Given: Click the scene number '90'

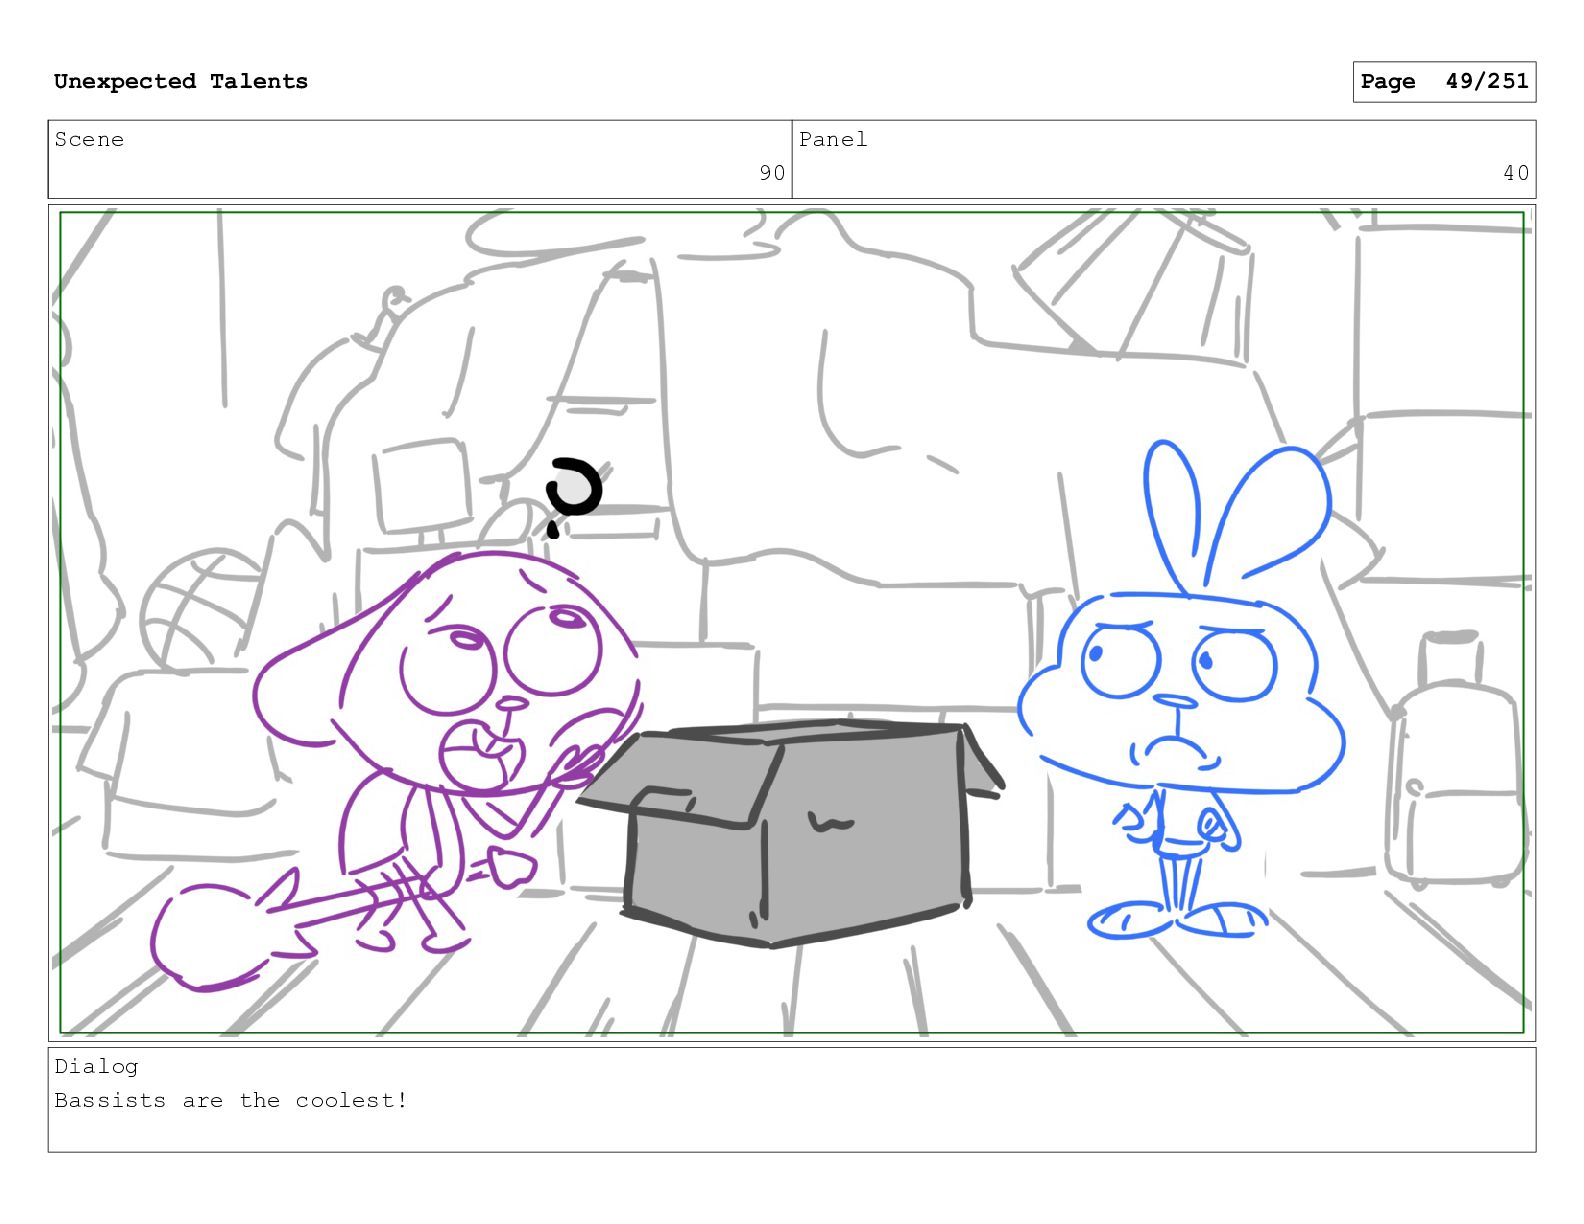Looking at the screenshot, I should click(772, 173).
